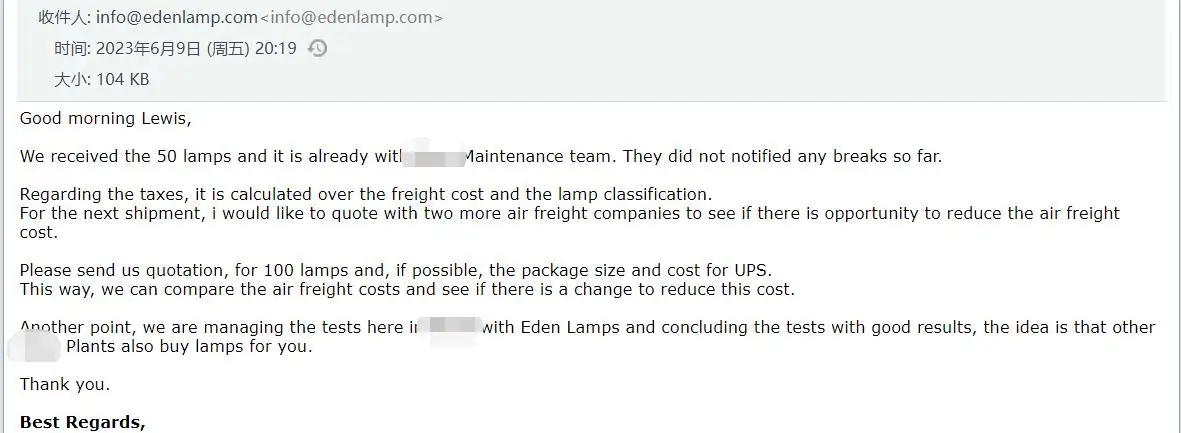
Task: Click the date 2023年6月9日 (周五) 20:19
Action: [196, 48]
